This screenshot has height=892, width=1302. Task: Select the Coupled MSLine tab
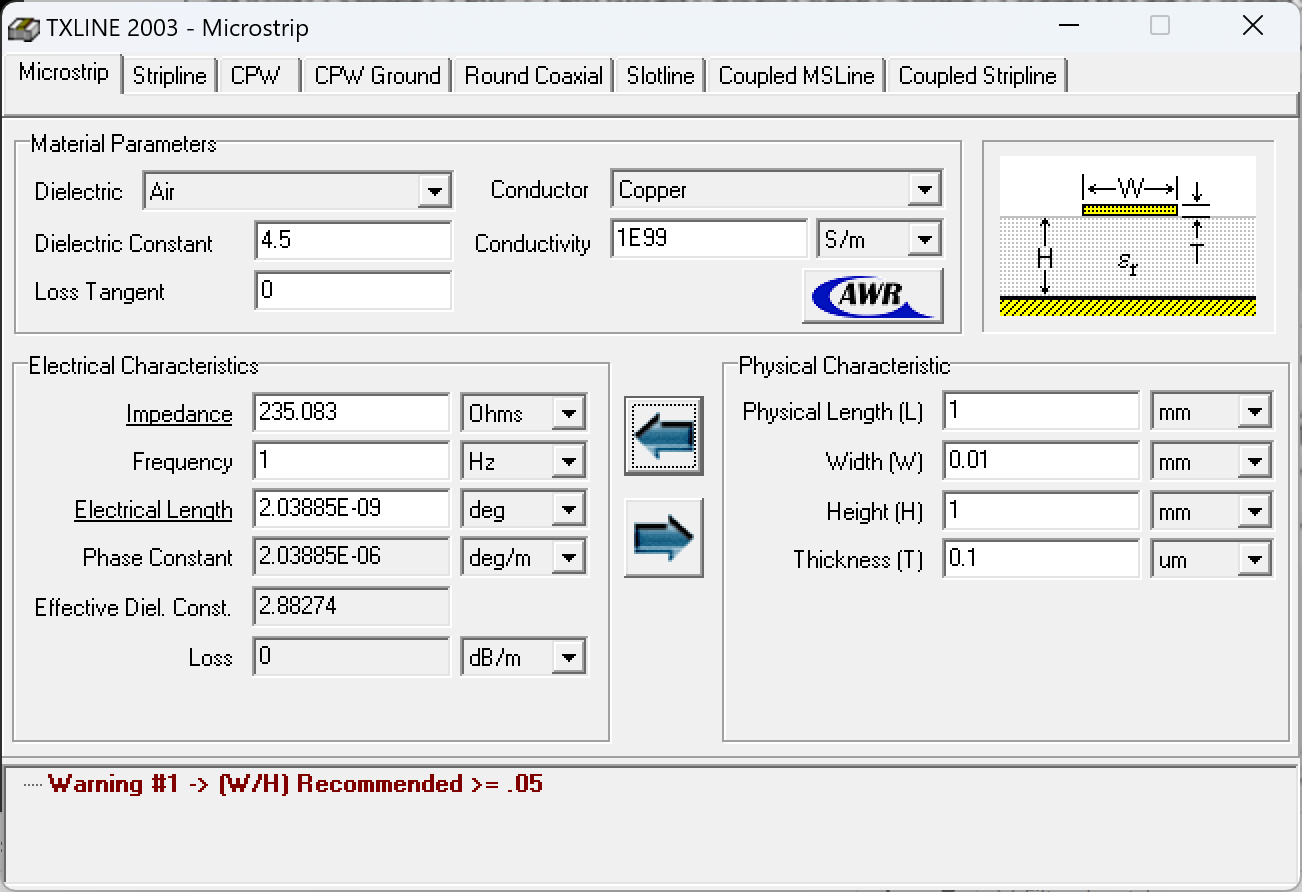click(x=796, y=76)
